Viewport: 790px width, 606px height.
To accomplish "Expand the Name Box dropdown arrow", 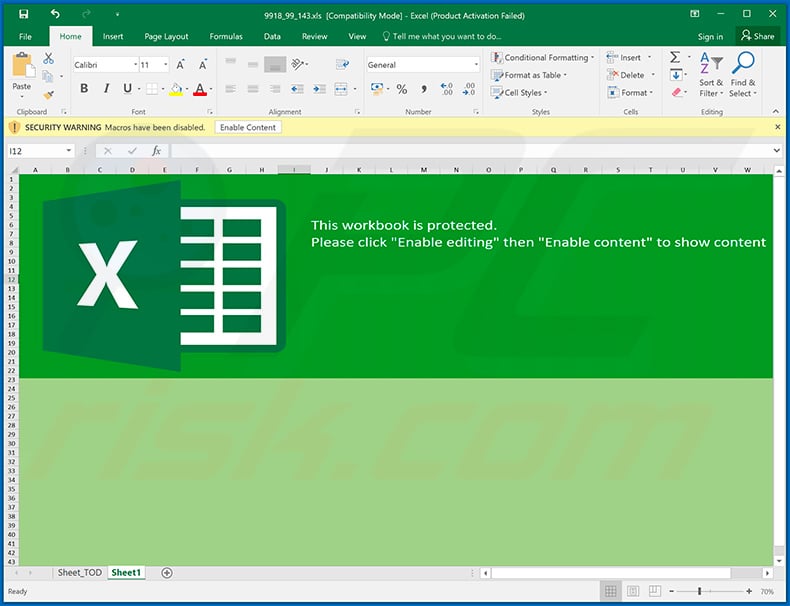I will pyautogui.click(x=69, y=151).
